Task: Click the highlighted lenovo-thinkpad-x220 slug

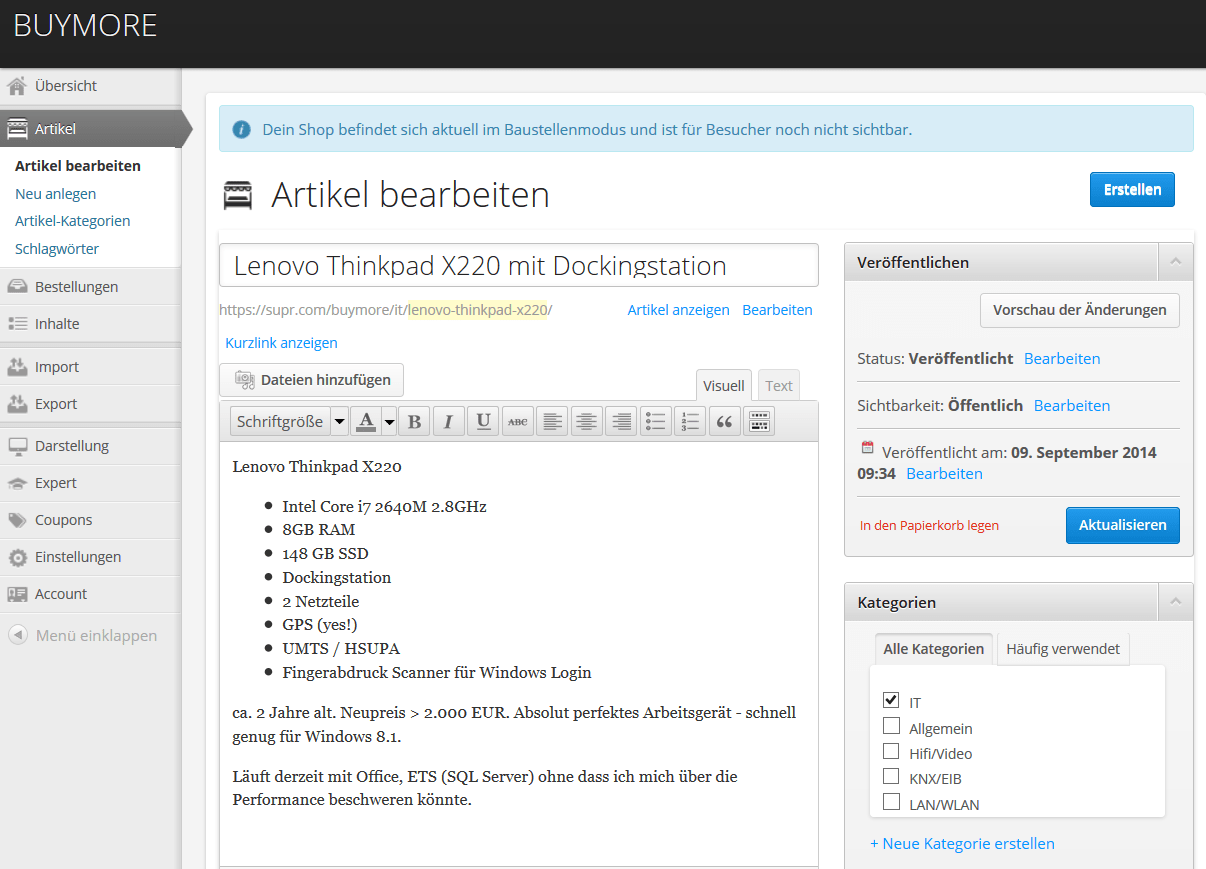Action: tap(478, 310)
